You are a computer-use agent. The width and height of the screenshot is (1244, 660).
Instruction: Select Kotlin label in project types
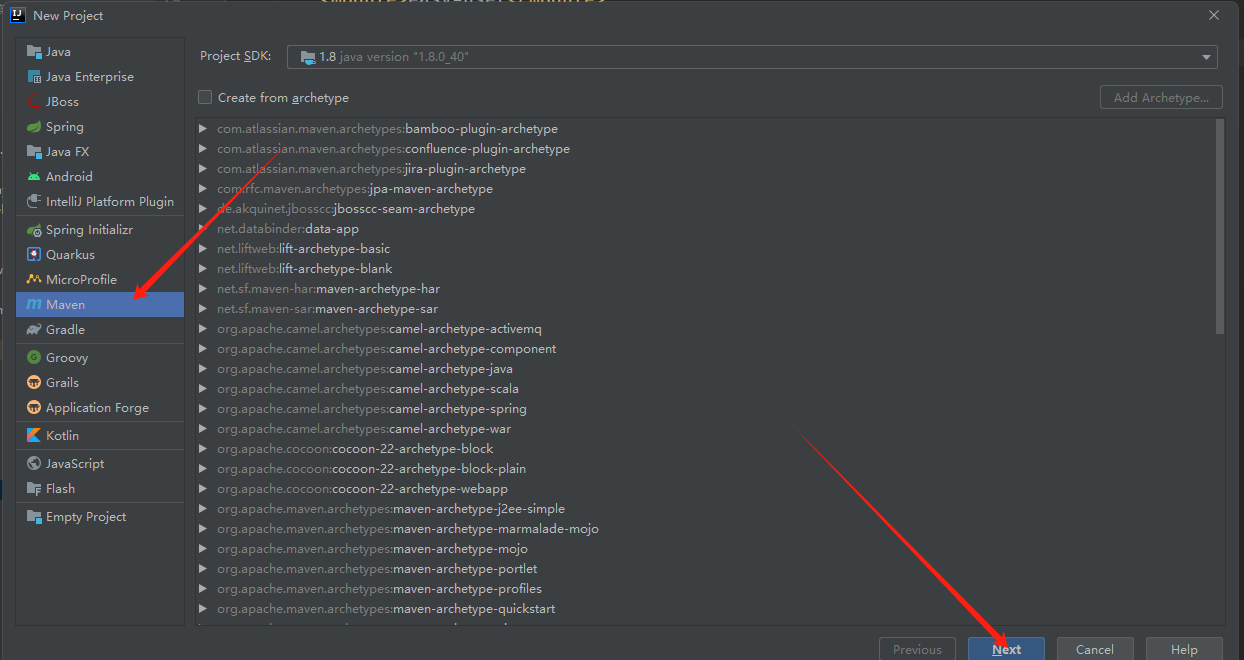[62, 436]
